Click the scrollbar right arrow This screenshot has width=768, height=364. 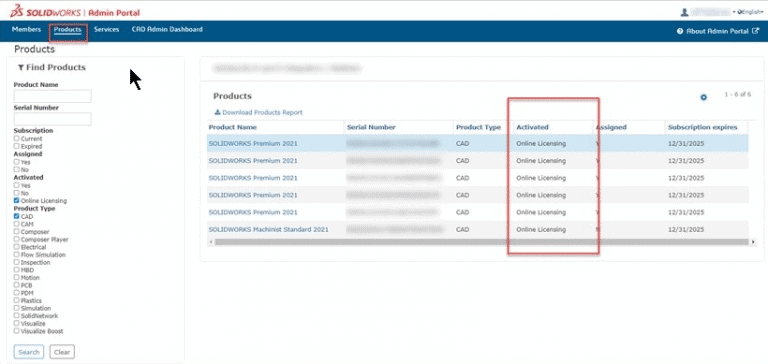pyautogui.click(x=753, y=242)
